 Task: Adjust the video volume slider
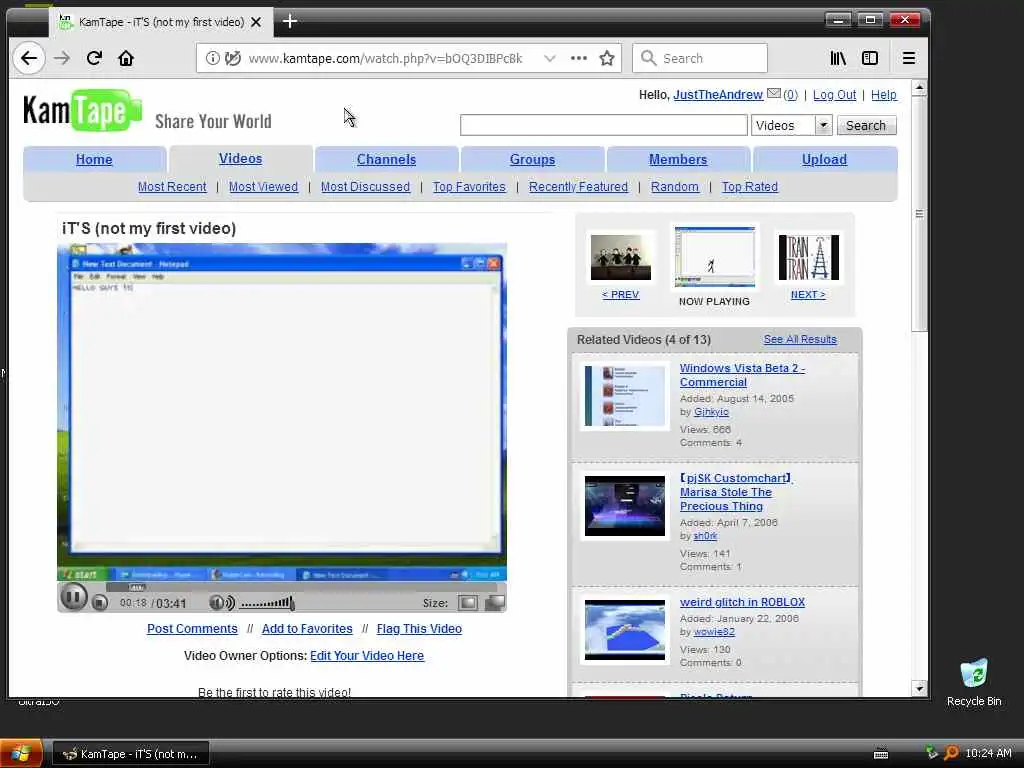coord(267,603)
